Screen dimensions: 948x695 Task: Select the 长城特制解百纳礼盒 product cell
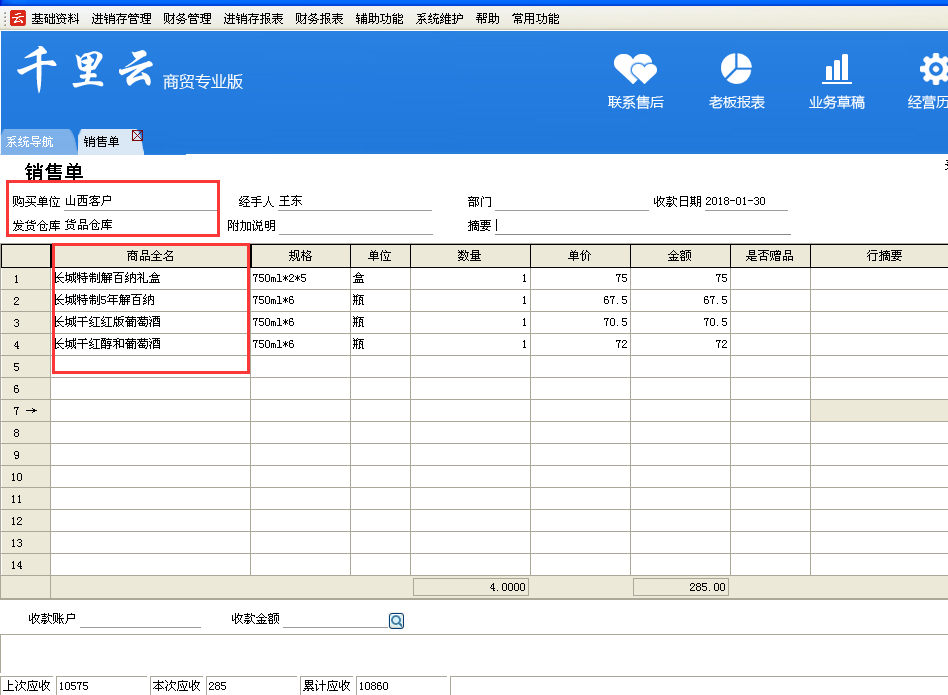pos(150,278)
